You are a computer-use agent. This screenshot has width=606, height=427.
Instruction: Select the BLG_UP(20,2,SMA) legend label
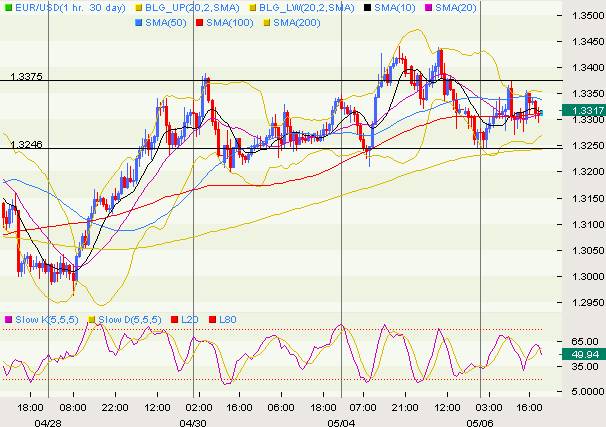(x=192, y=8)
